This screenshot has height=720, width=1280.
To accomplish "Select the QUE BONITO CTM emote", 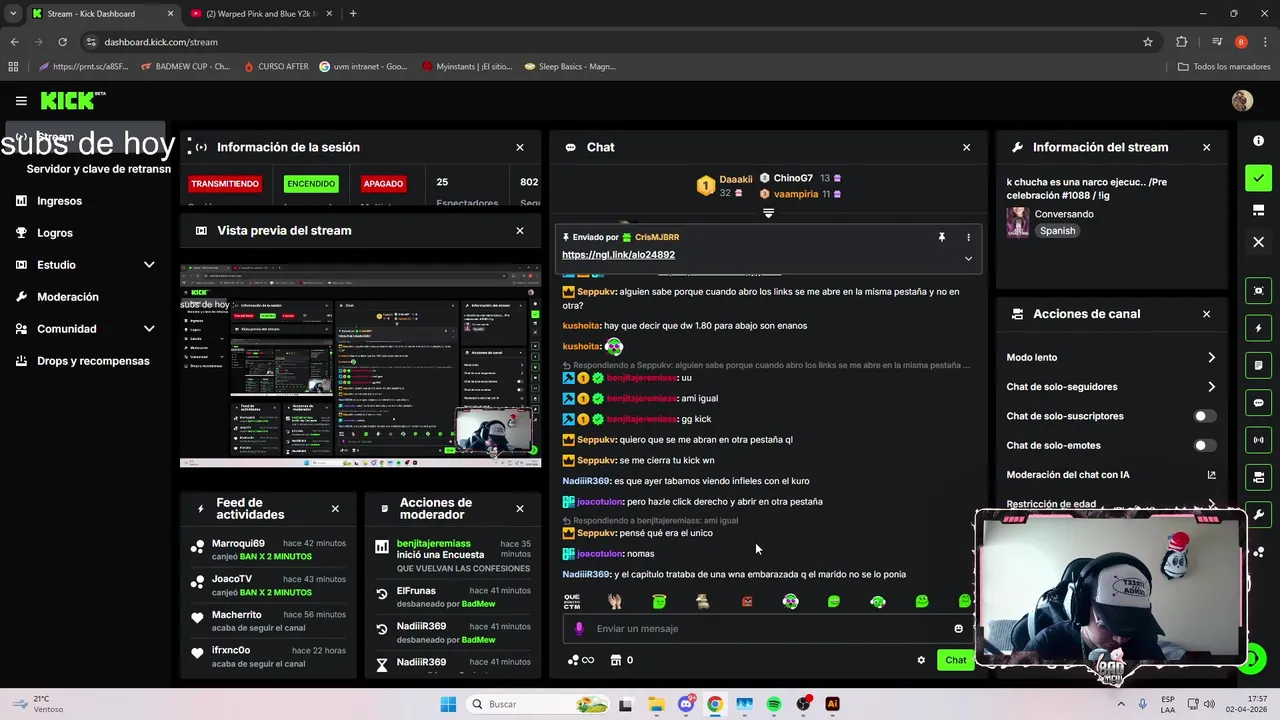I will point(572,601).
